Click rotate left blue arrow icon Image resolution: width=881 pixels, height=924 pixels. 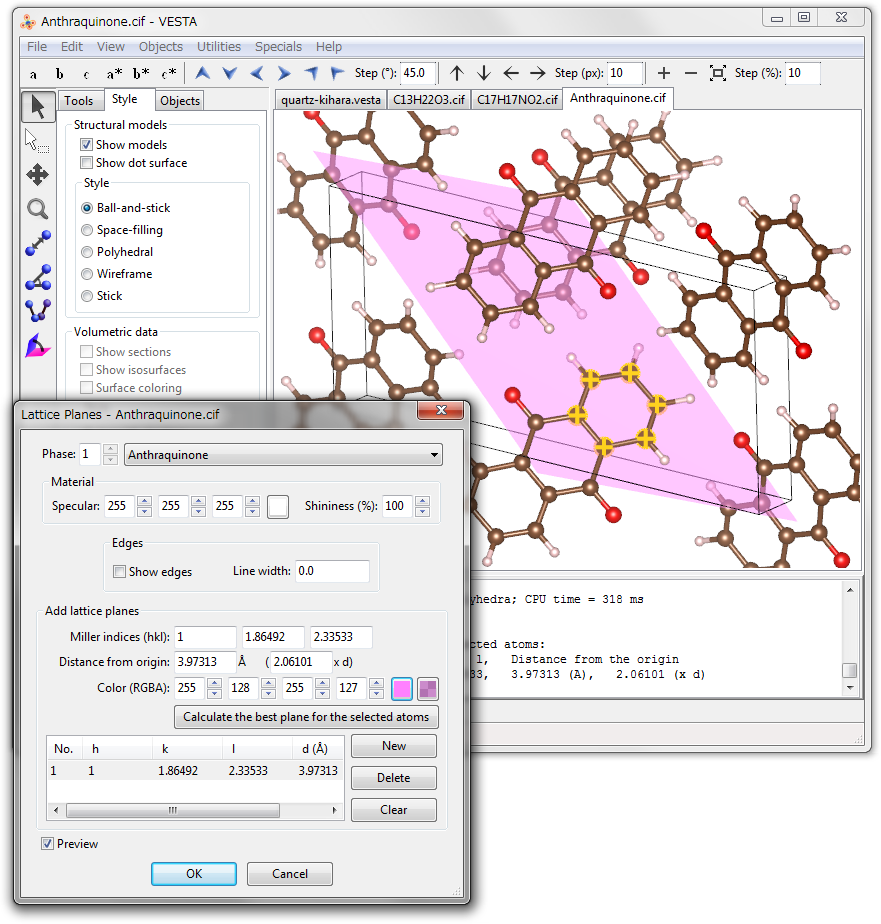point(257,73)
